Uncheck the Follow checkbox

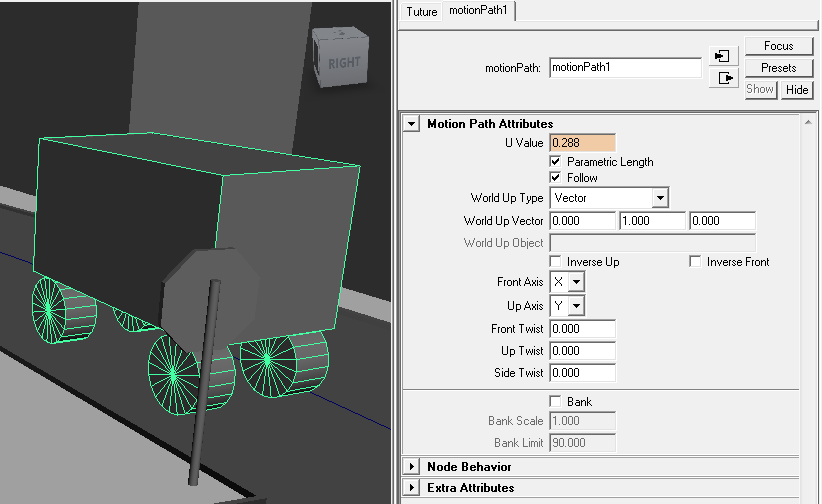pos(556,178)
